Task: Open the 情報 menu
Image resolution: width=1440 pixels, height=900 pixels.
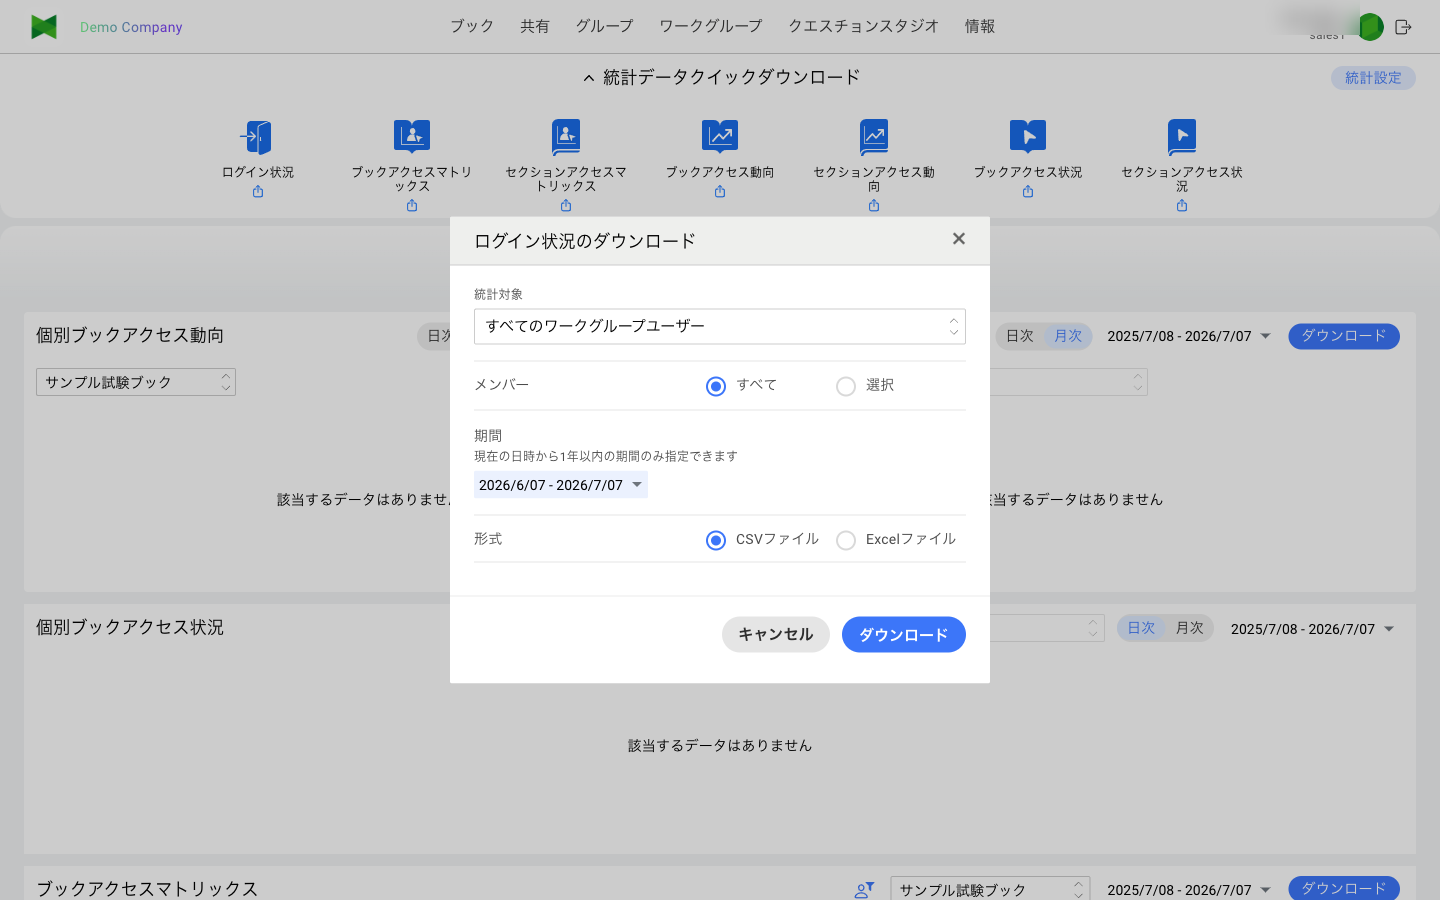Action: 980,26
